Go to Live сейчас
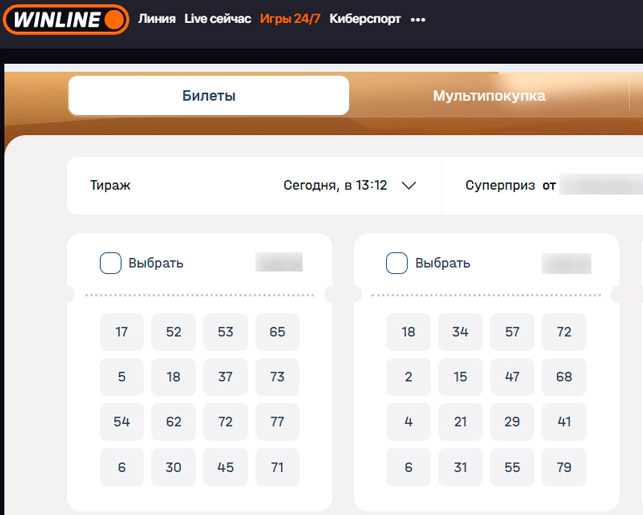Screen dimensions: 643x515 pos(217,19)
